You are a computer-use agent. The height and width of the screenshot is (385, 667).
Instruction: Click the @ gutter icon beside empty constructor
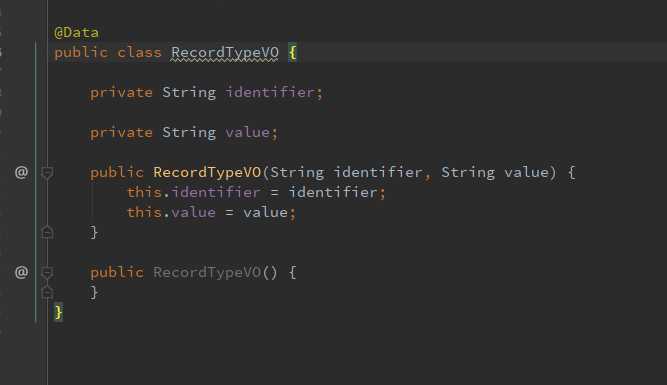tap(21, 272)
